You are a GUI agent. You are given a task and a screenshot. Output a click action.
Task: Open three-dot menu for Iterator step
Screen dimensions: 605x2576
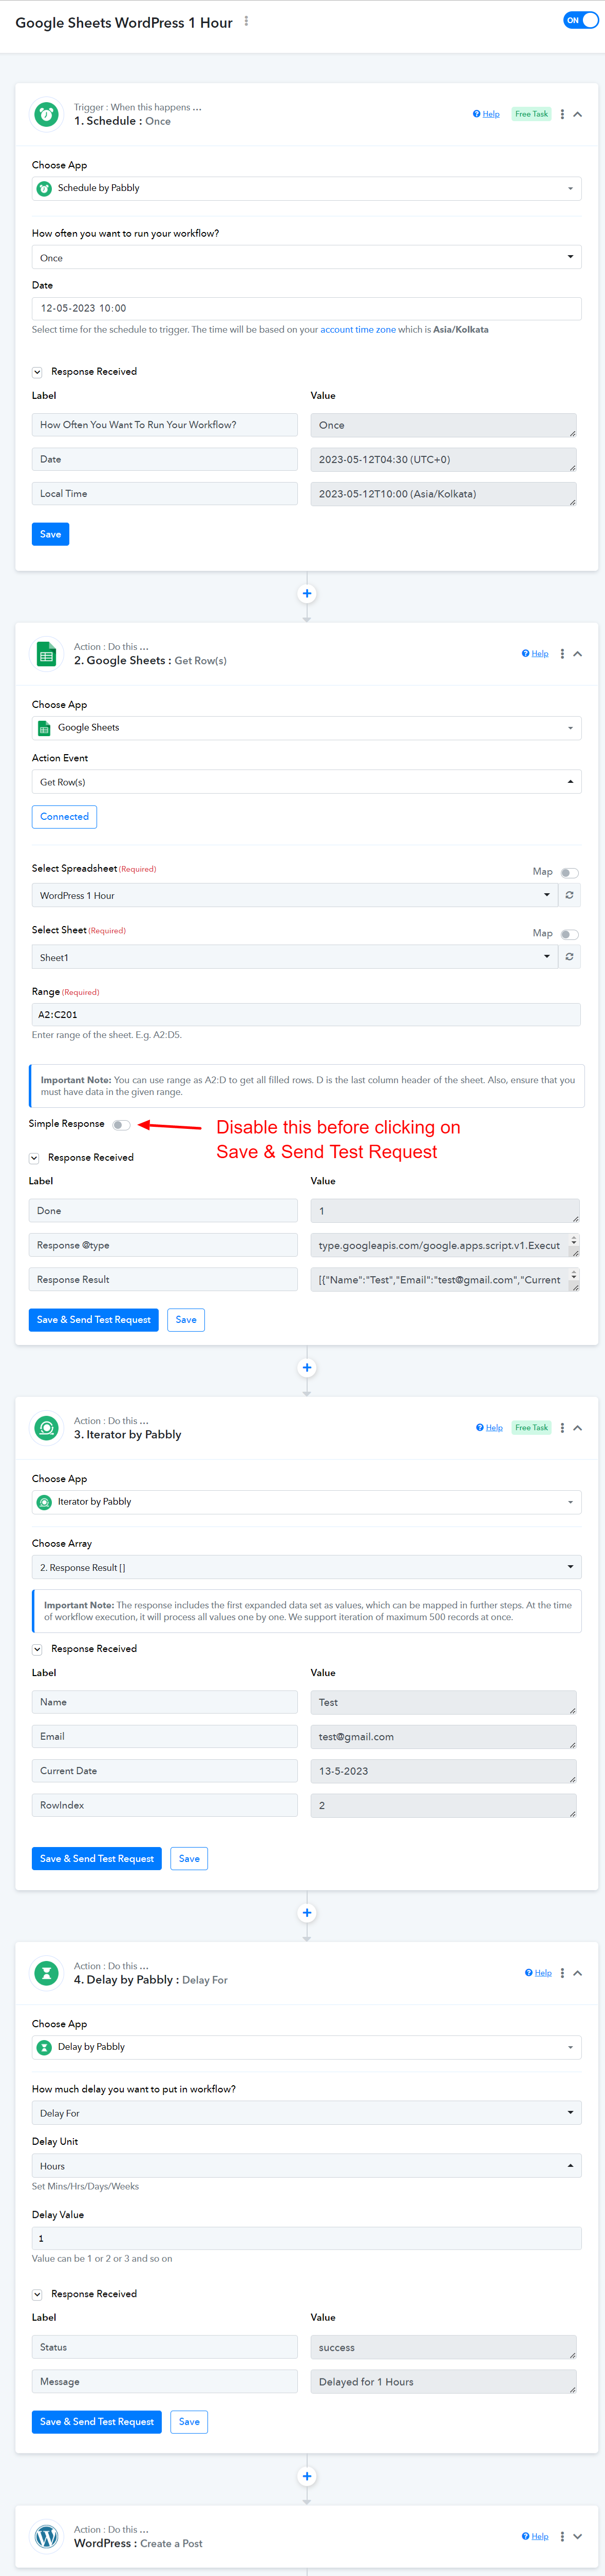[x=562, y=1428]
